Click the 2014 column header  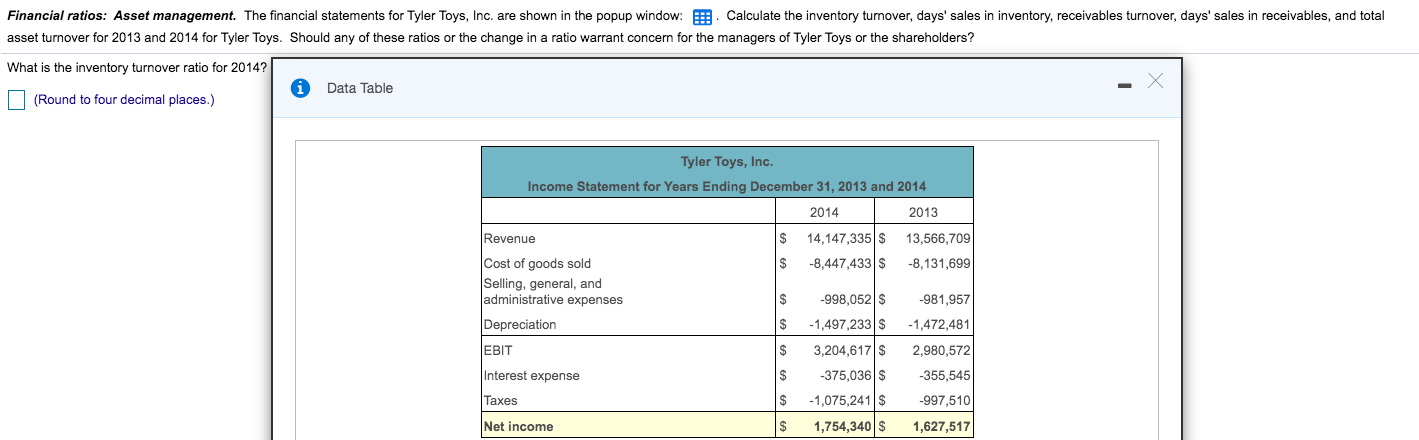(824, 212)
